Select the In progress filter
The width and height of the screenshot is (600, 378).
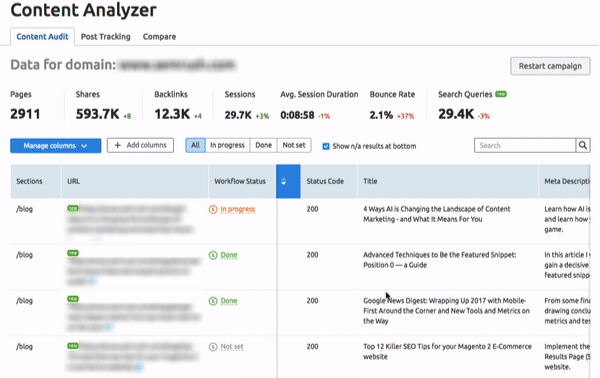[227, 145]
